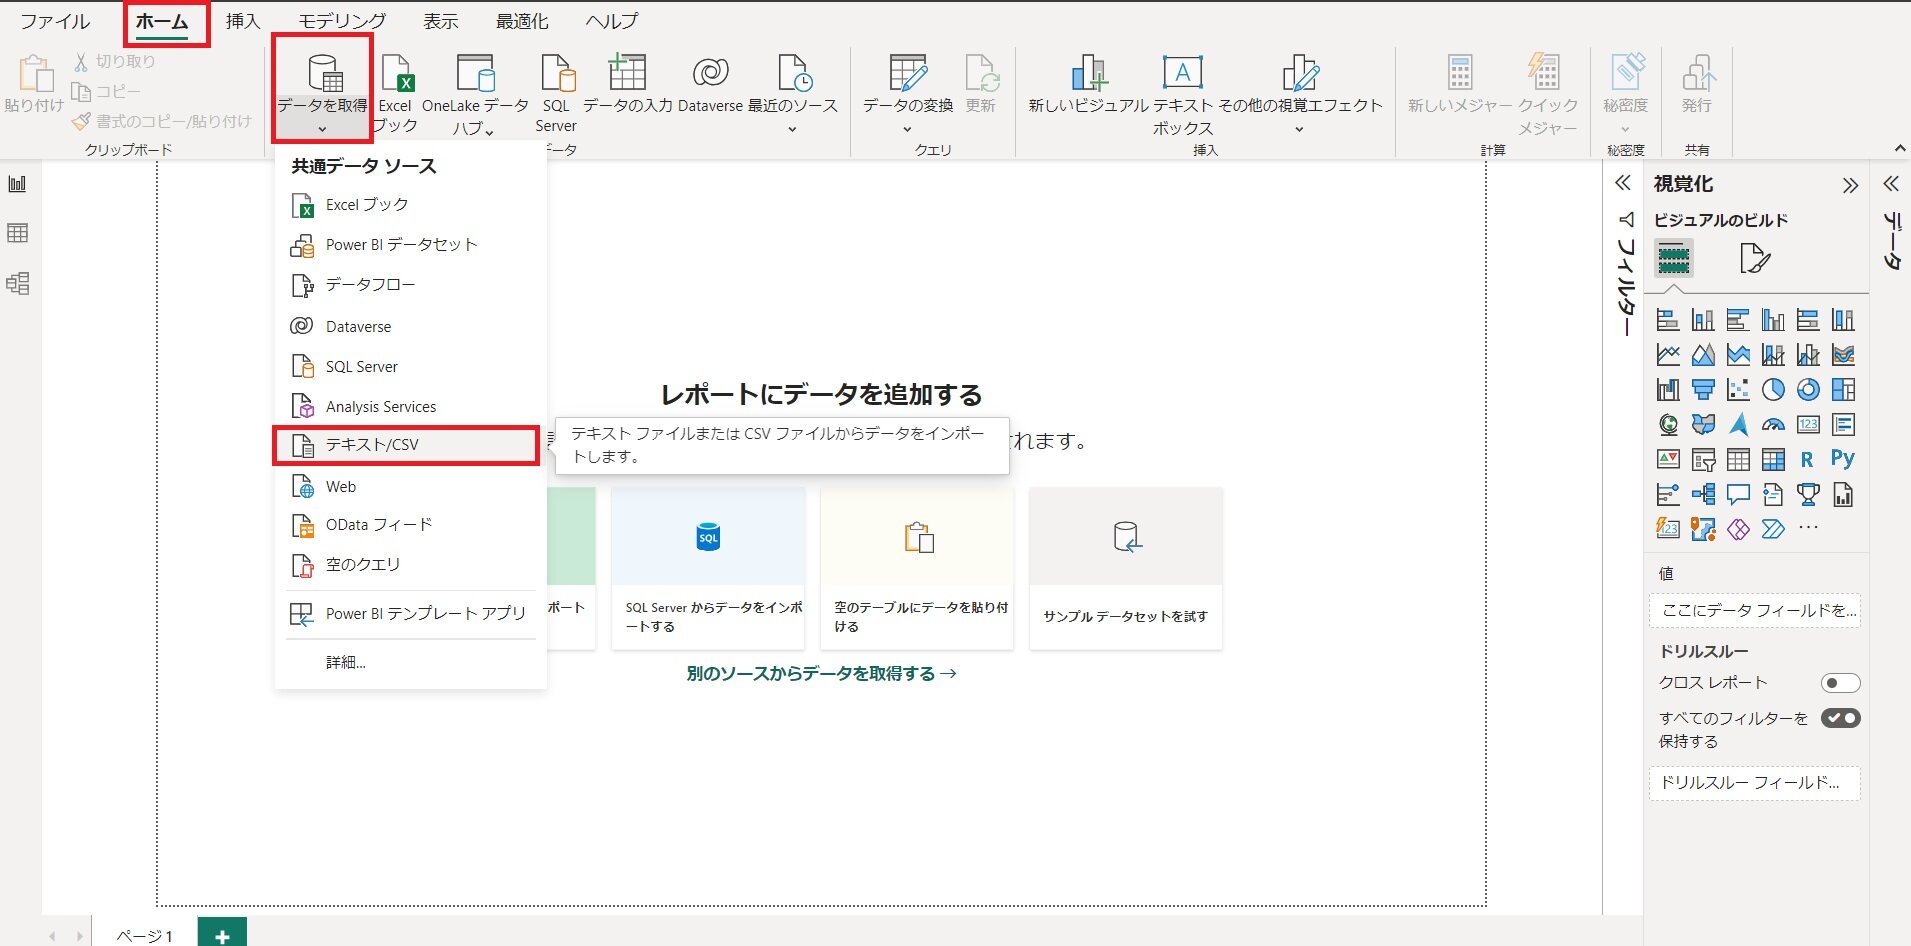Click the 新しいビジュアル ribbon icon
The image size is (1911, 946).
pos(1088,84)
